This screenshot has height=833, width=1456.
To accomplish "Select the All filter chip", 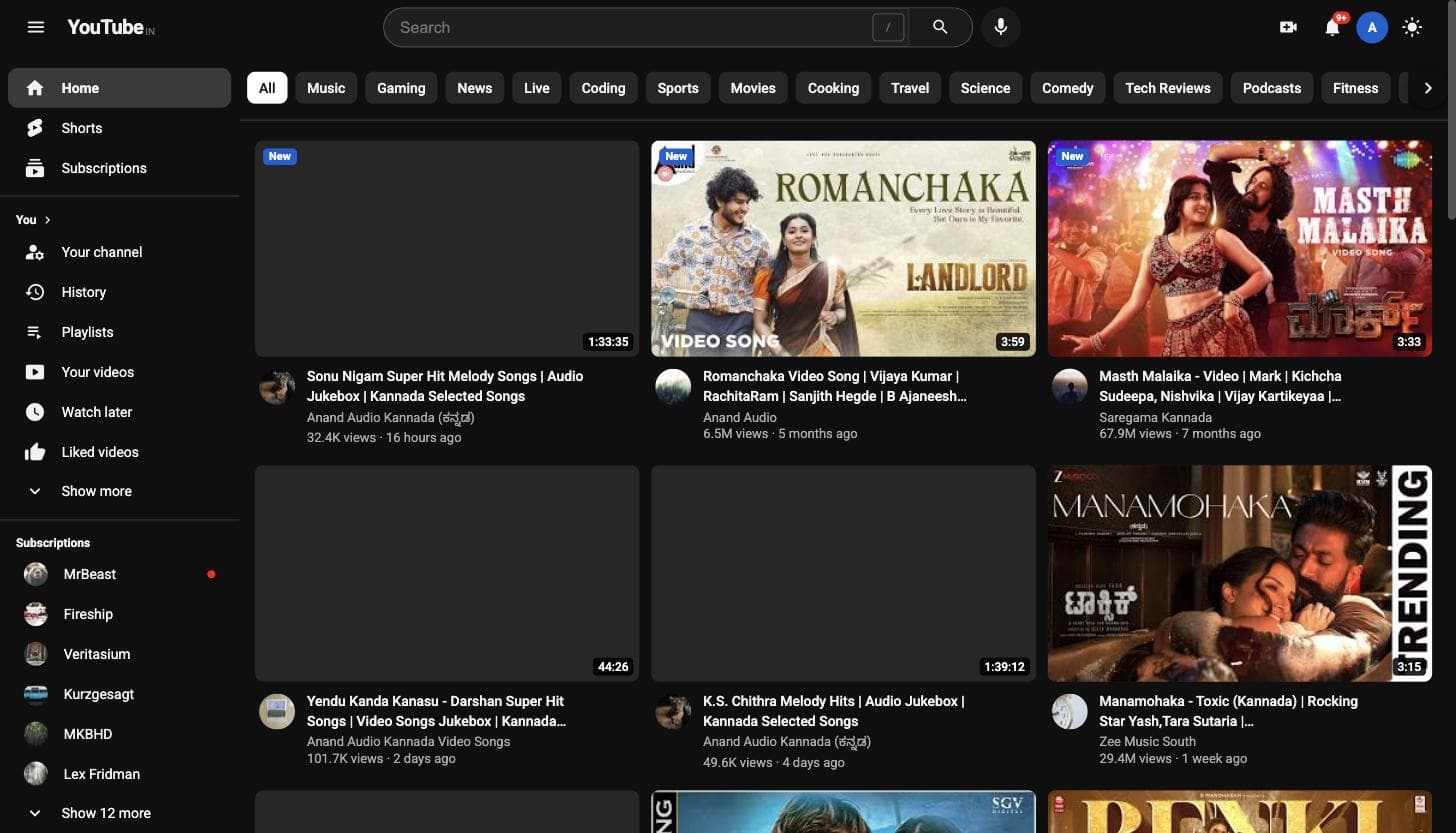I will pyautogui.click(x=267, y=88).
